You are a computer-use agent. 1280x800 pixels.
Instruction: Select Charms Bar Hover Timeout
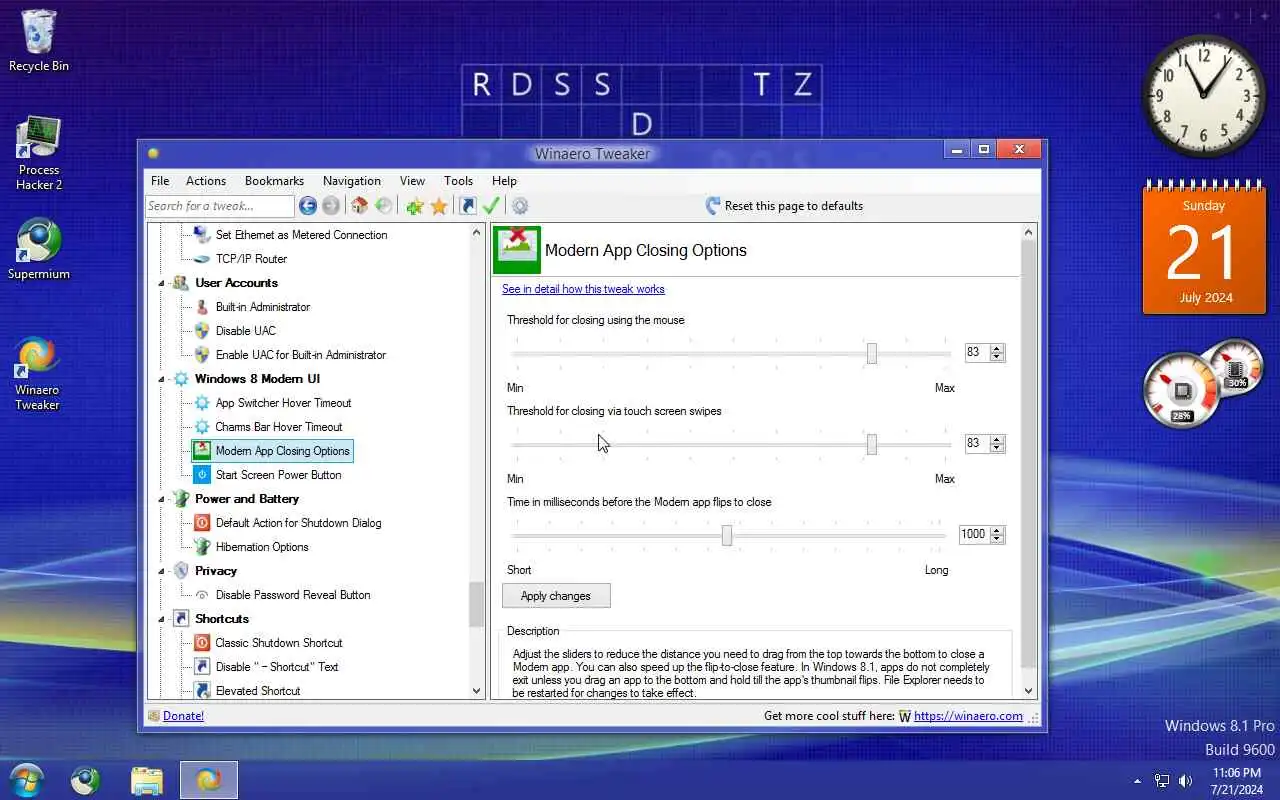(x=279, y=427)
